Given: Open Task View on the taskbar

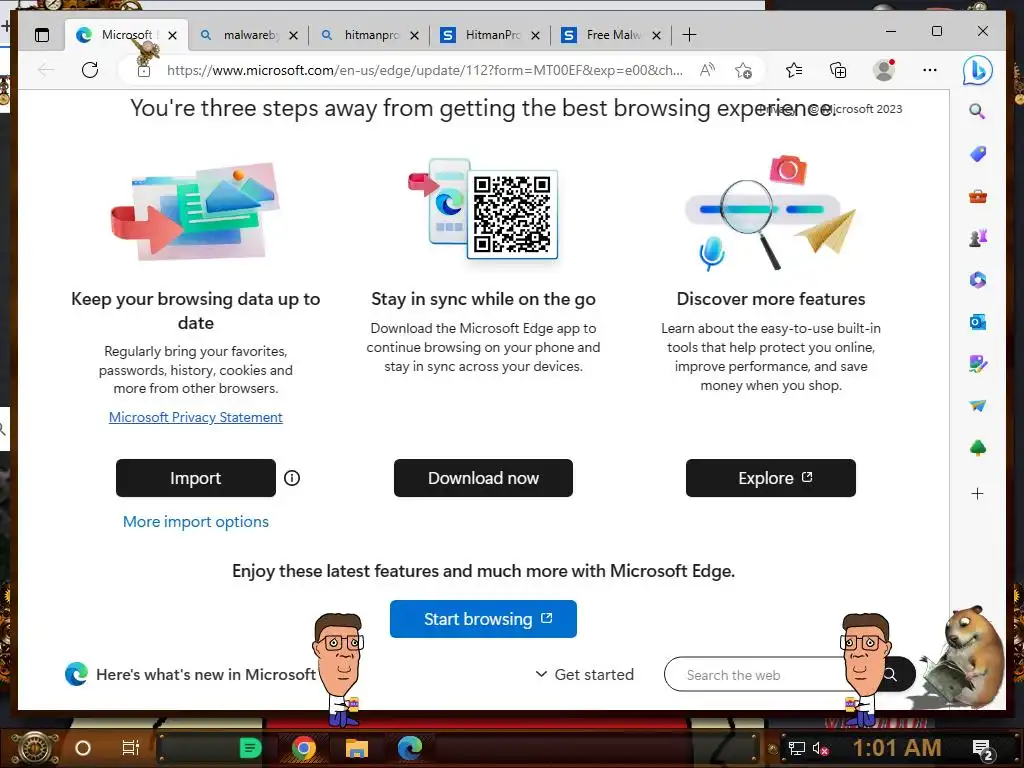Looking at the screenshot, I should [x=131, y=748].
